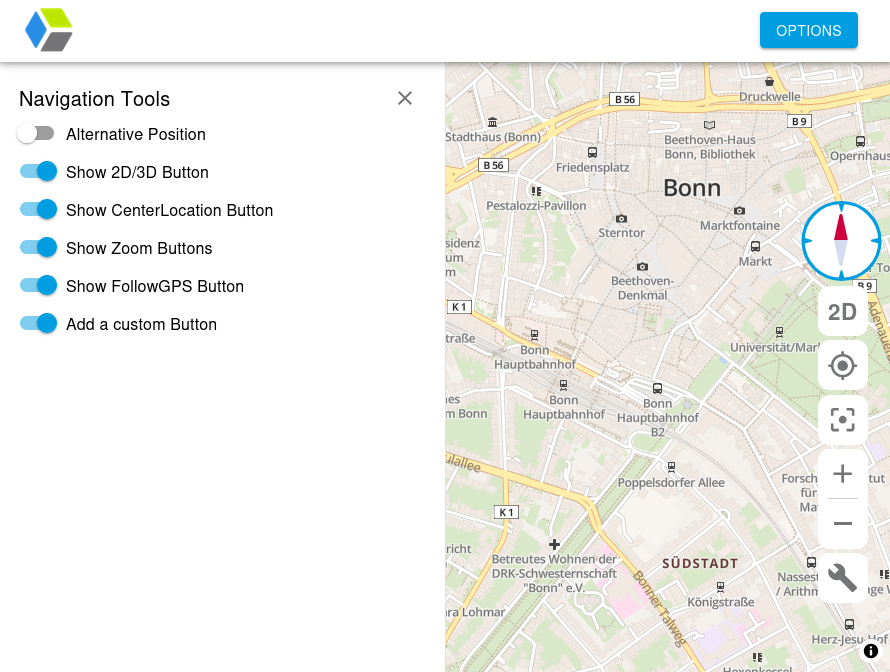This screenshot has height=672, width=890.
Task: Click the Bonn city label on the map
Action: click(692, 188)
